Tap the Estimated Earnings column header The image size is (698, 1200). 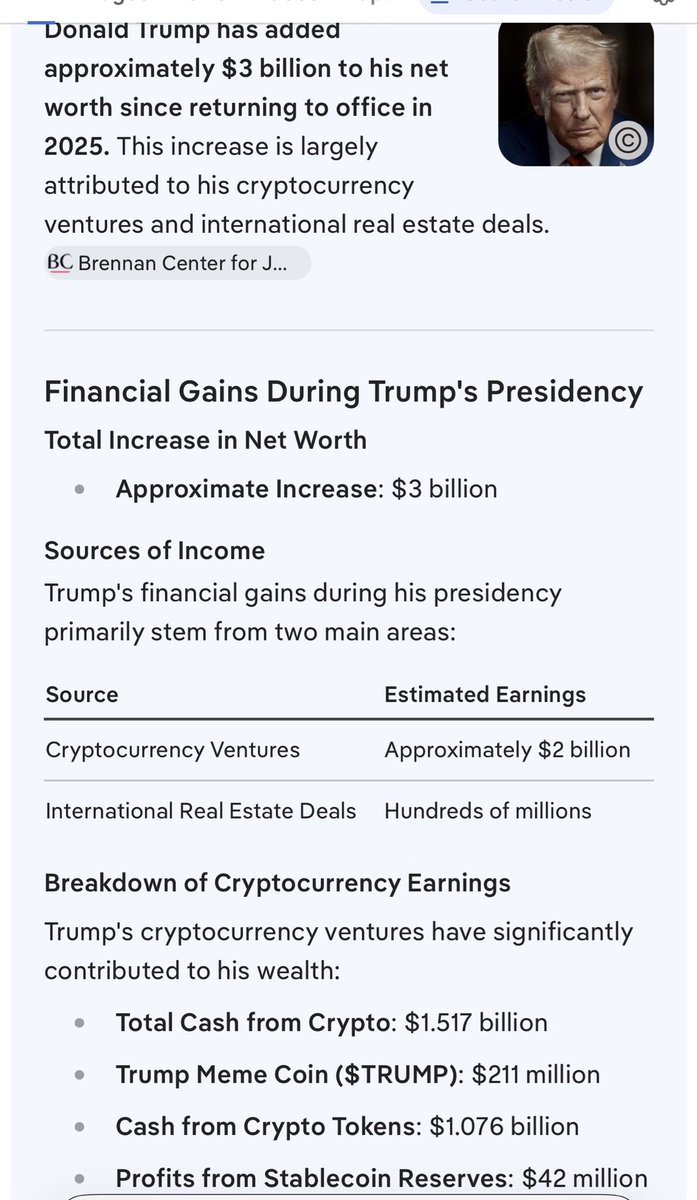click(485, 694)
